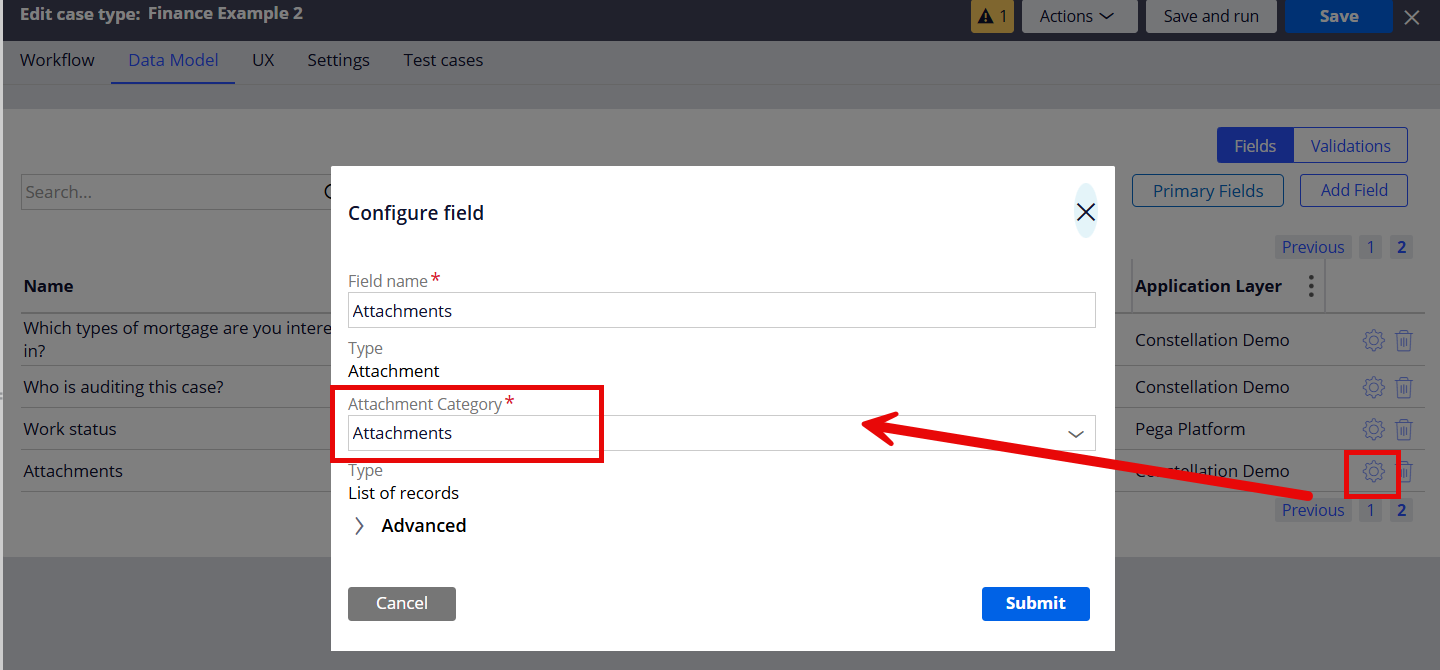Click the trash icon beside Work status

1404,429
